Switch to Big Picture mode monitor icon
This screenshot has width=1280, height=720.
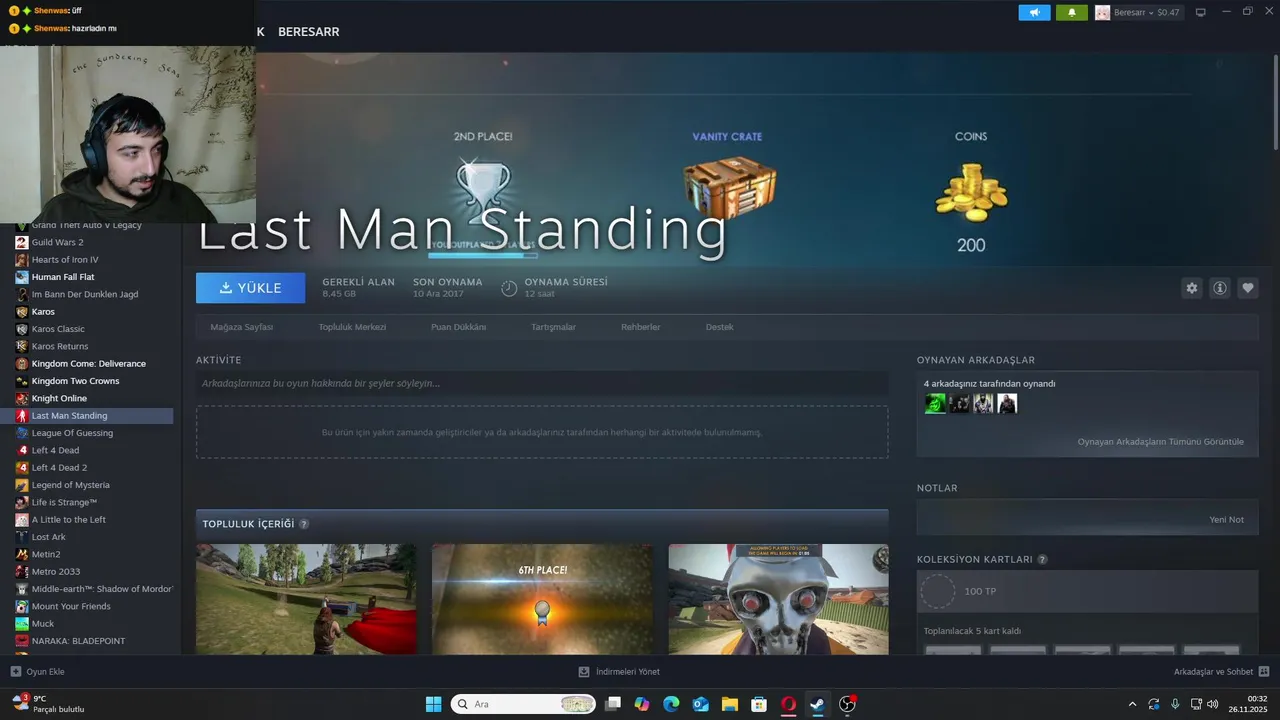[x=1201, y=12]
